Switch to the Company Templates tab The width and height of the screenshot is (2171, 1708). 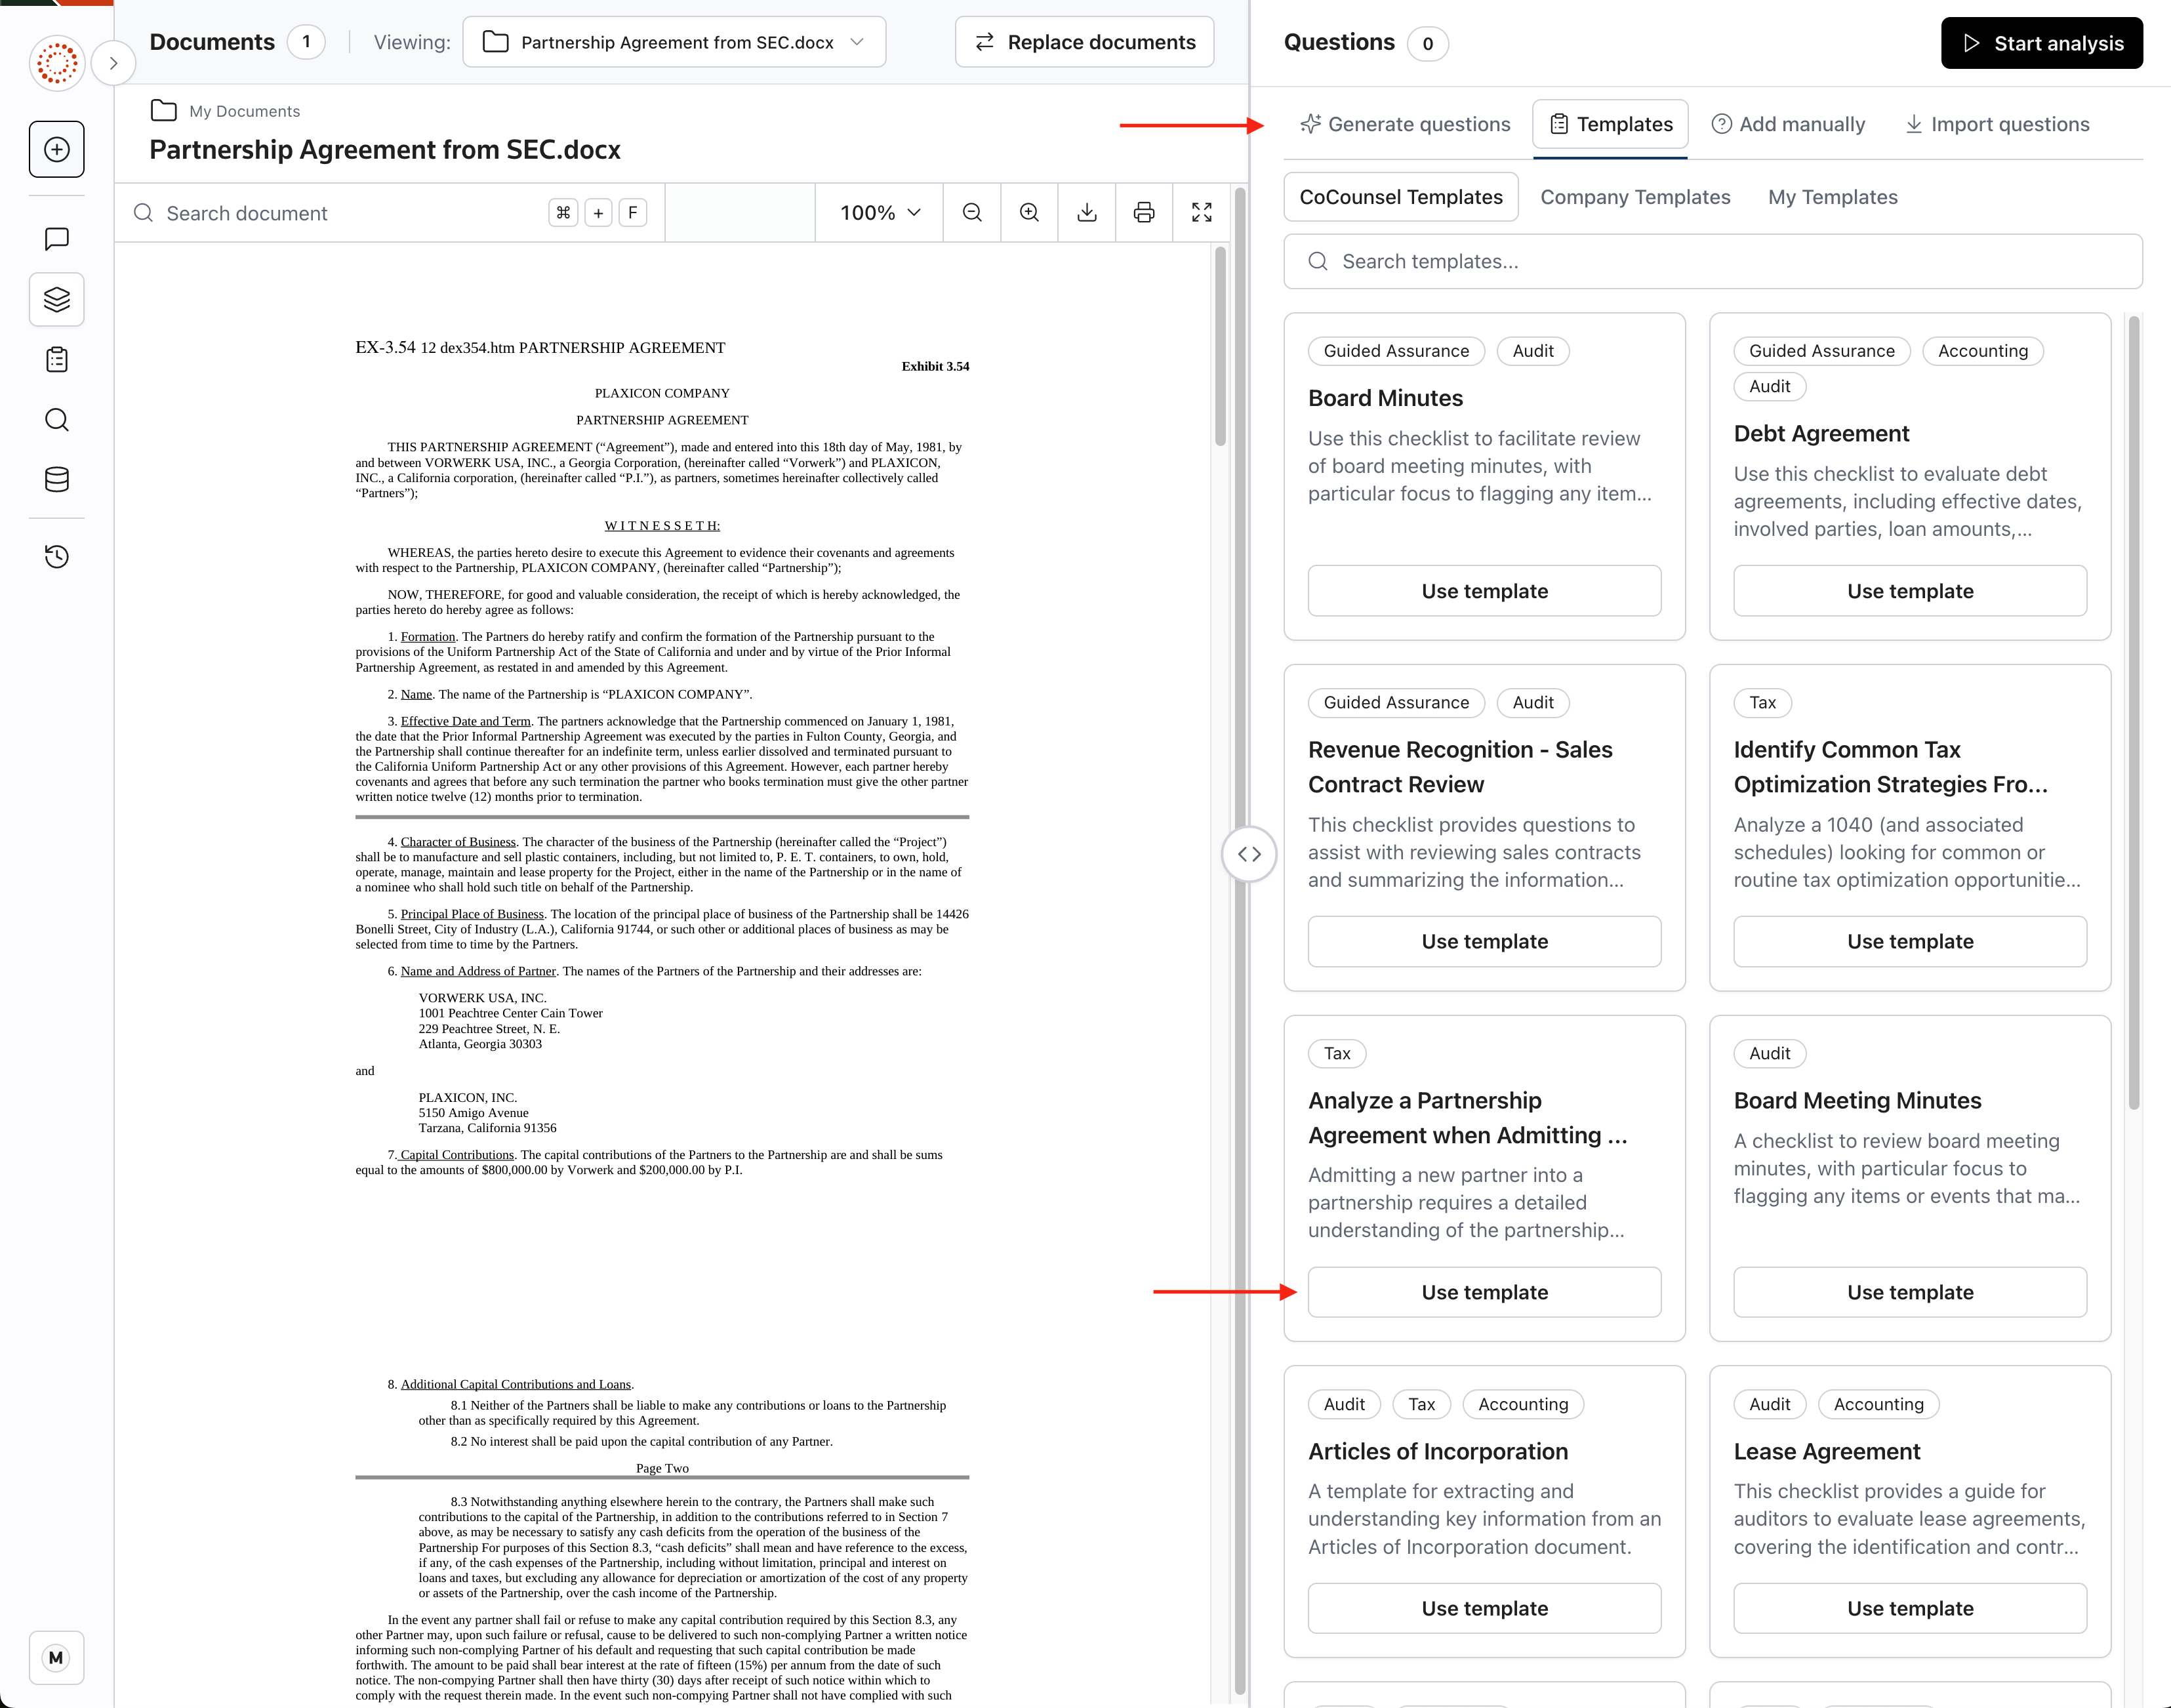[x=1634, y=197]
